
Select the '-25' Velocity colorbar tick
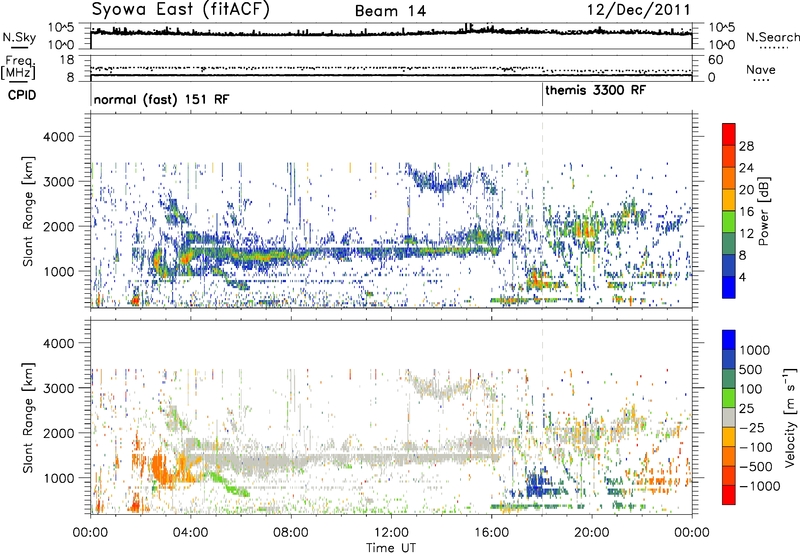coord(752,427)
